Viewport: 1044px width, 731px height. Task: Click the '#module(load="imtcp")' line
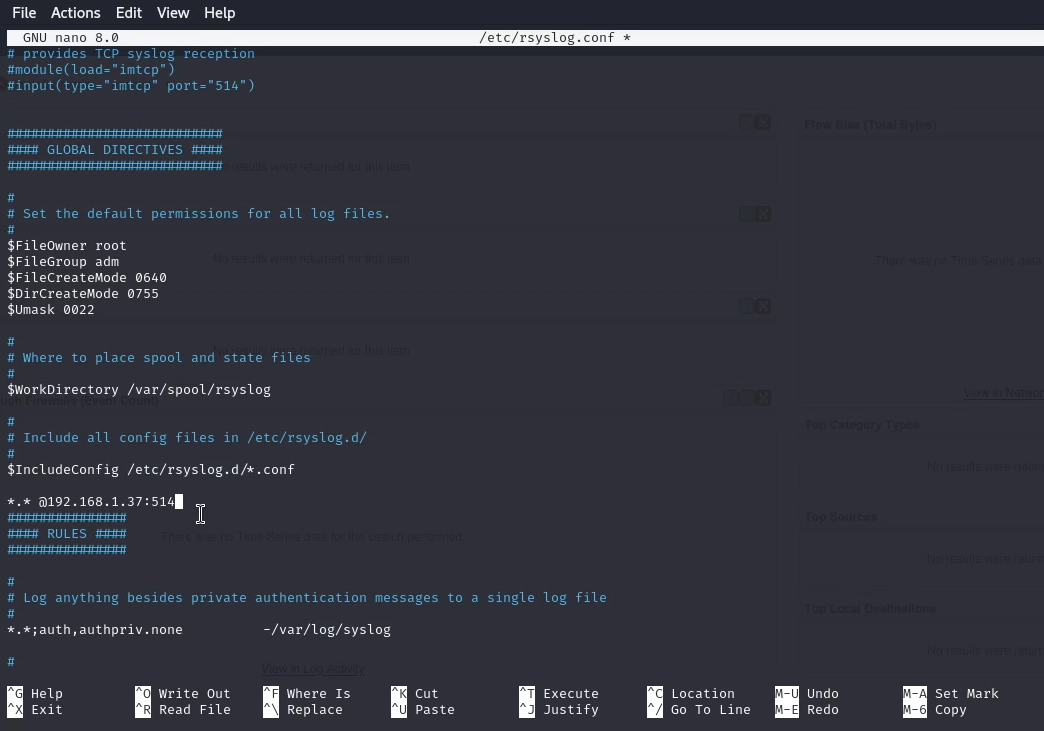pyautogui.click(x=91, y=70)
